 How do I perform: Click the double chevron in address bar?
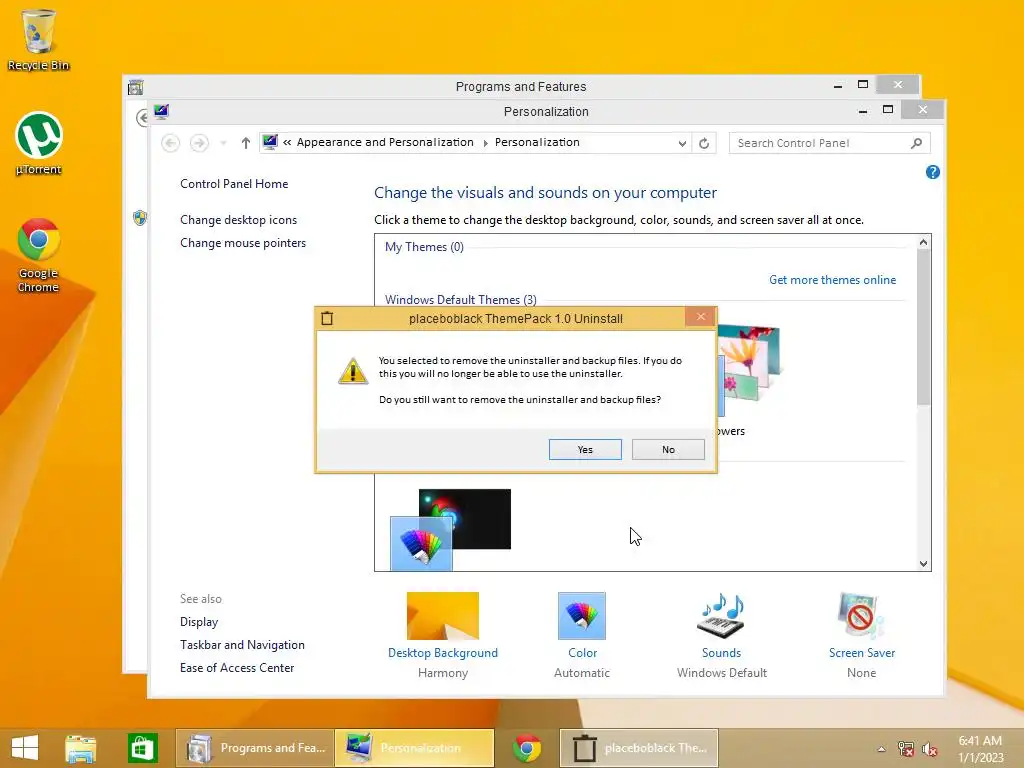tap(287, 142)
